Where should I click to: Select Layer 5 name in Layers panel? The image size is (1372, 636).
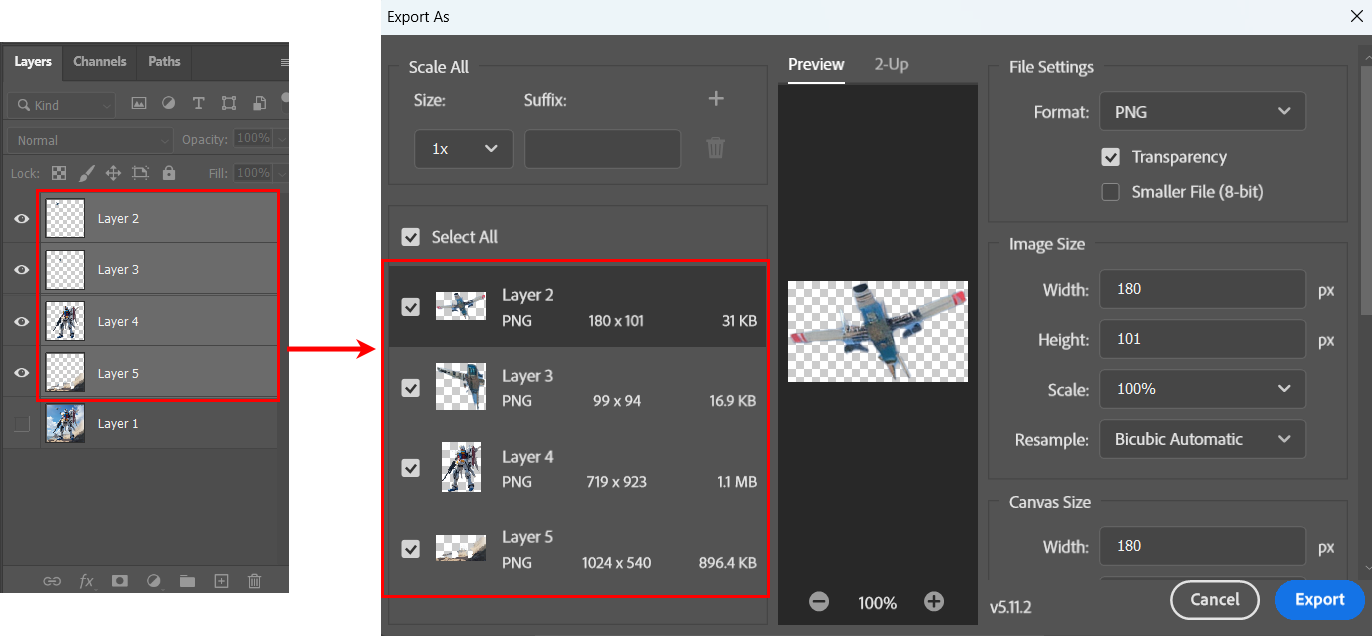coord(118,373)
